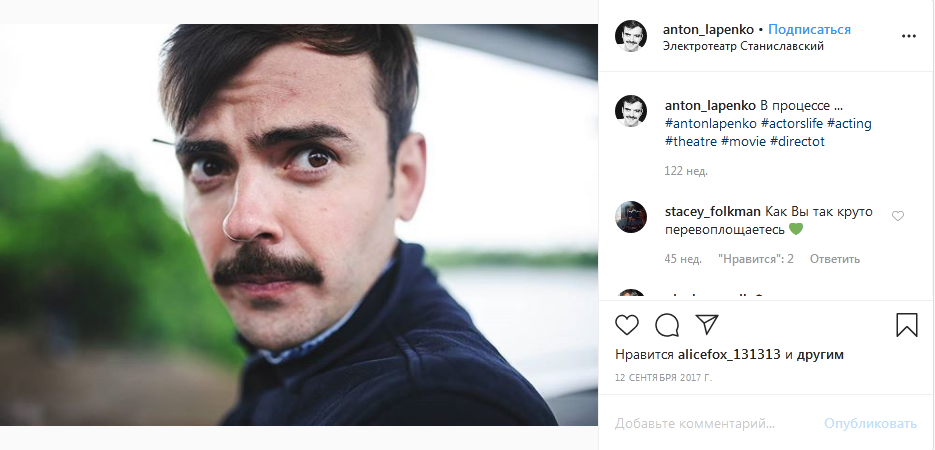Open stacey_folkman's profile avatar
The height and width of the screenshot is (450, 935).
631,218
